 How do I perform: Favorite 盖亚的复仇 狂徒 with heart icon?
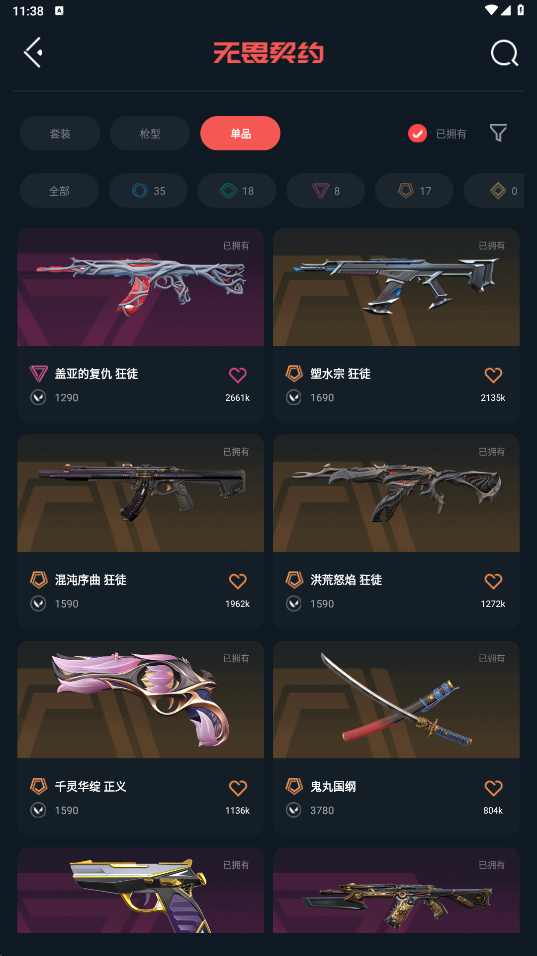click(x=238, y=374)
